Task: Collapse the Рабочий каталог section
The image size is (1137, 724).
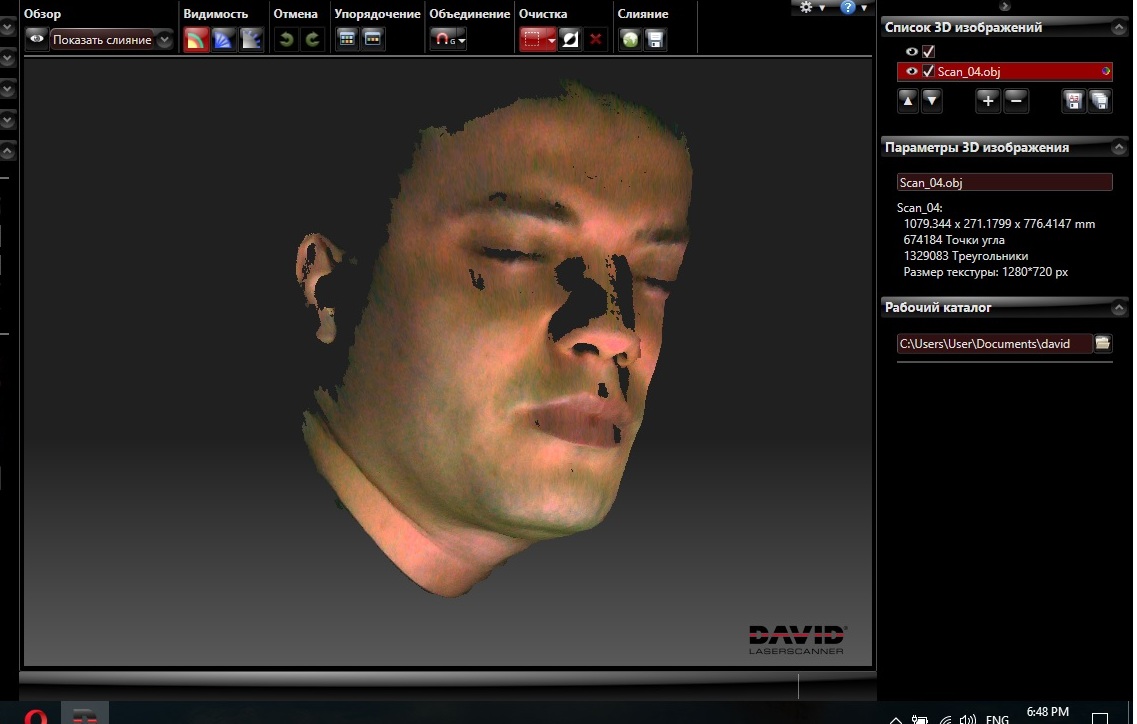Action: coord(1118,308)
